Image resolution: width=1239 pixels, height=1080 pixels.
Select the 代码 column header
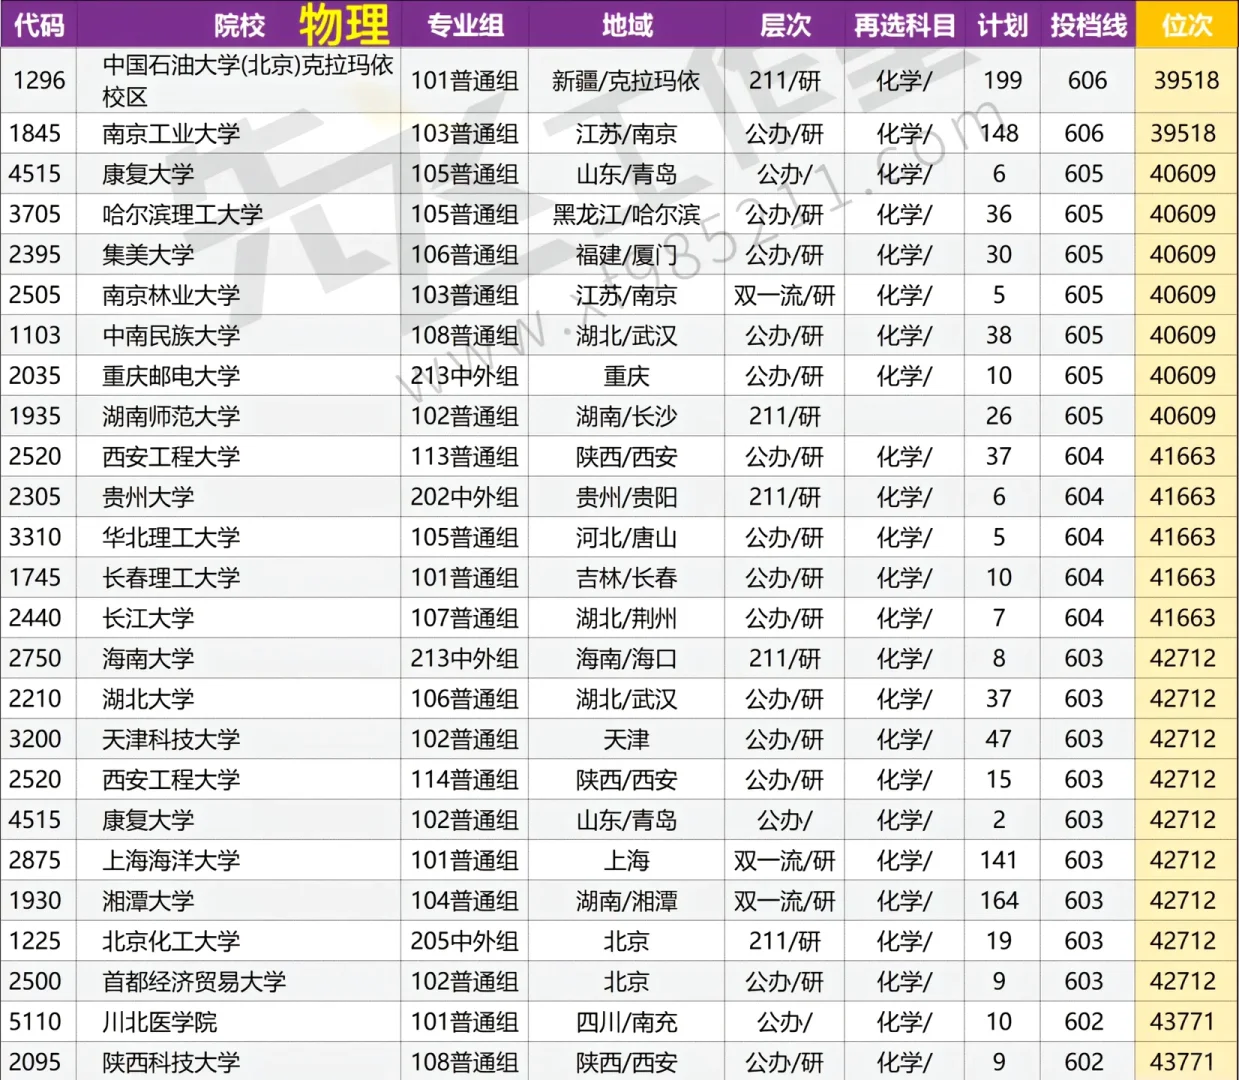pyautogui.click(x=38, y=25)
